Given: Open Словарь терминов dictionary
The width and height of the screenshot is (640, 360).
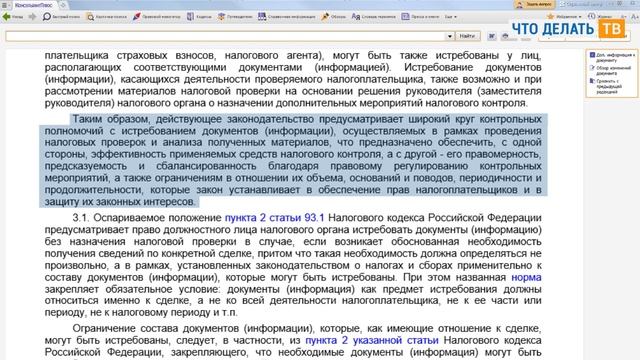Looking at the screenshot, I should 374,17.
